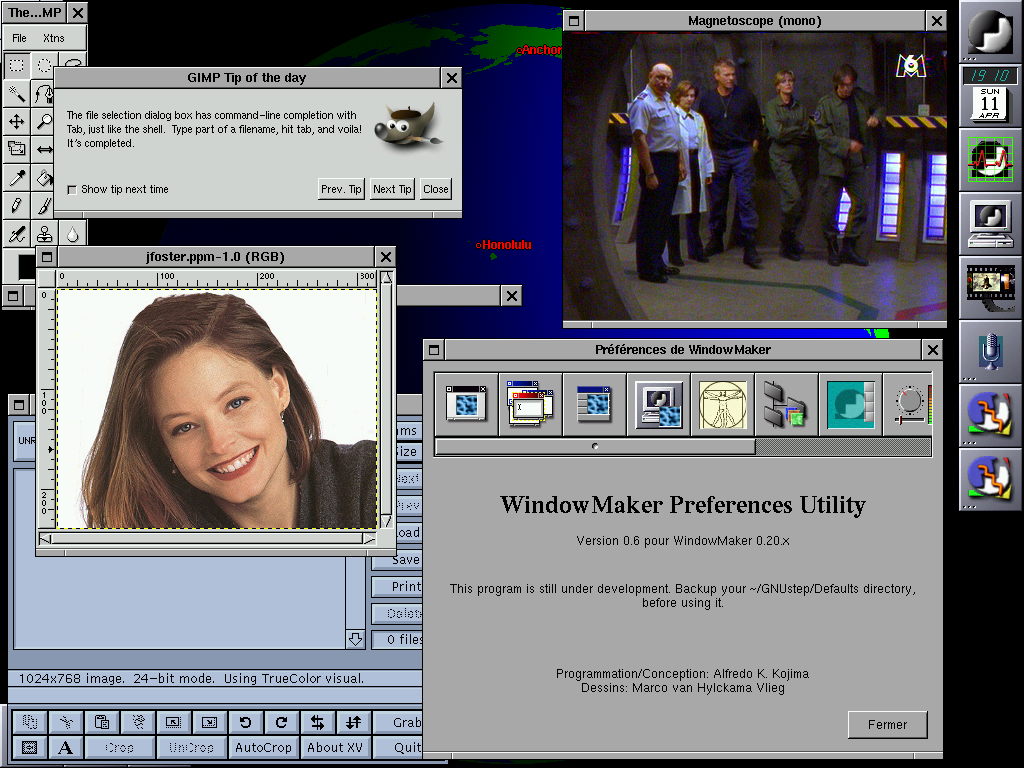Viewport: 1024px width, 768px height.
Task: Open the Vitruvian man preferences section
Action: [x=723, y=404]
